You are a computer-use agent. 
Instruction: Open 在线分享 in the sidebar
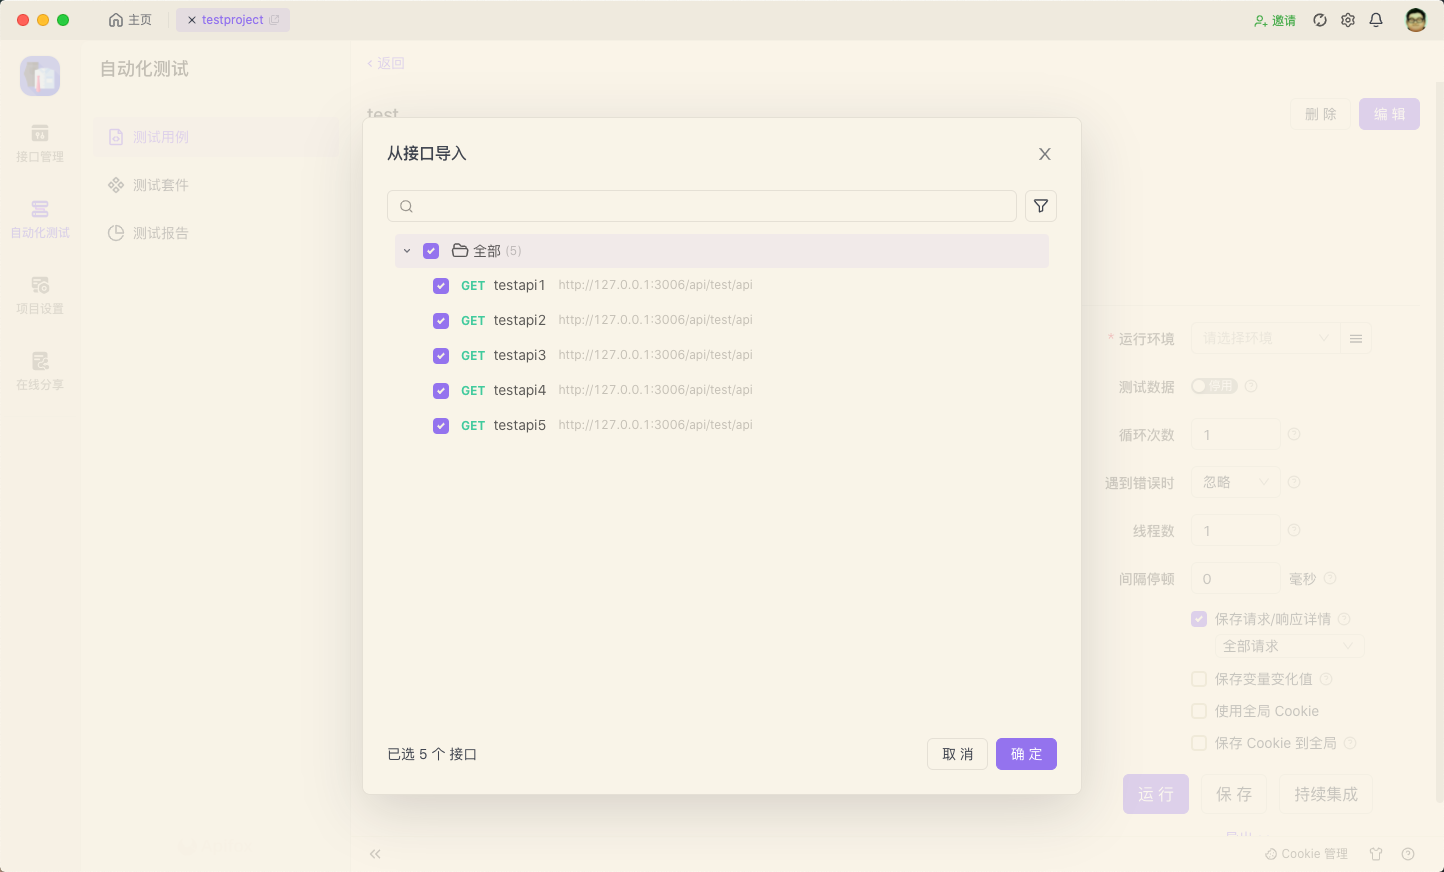pyautogui.click(x=40, y=371)
